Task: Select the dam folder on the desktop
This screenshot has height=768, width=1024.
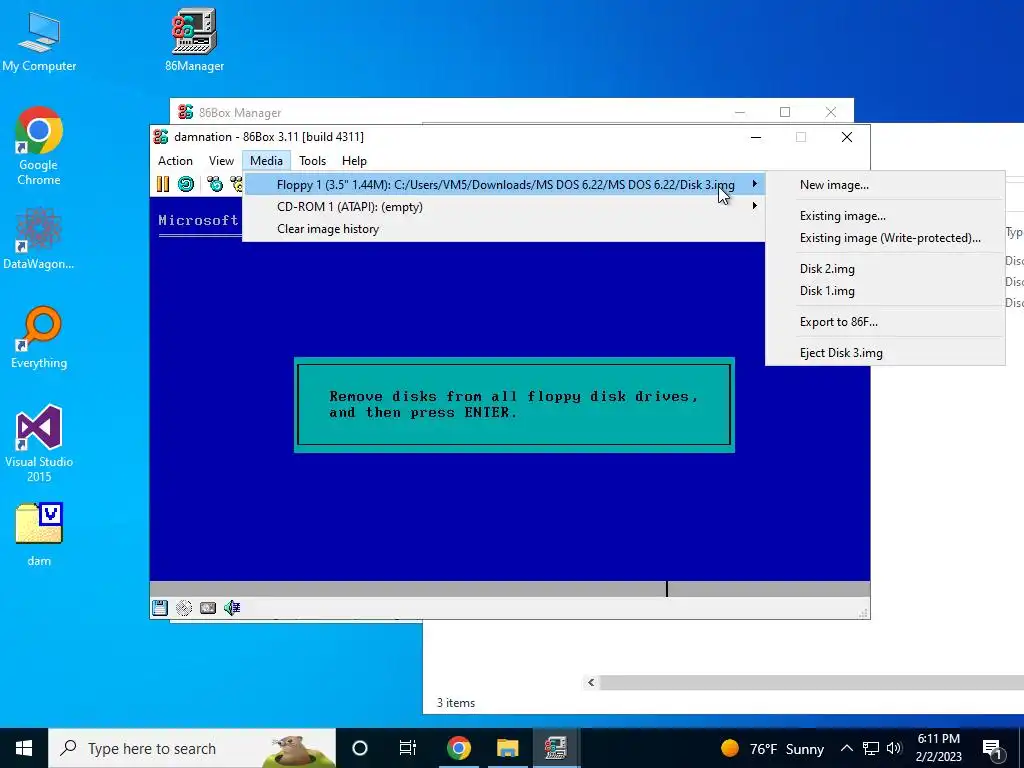Action: click(x=39, y=534)
